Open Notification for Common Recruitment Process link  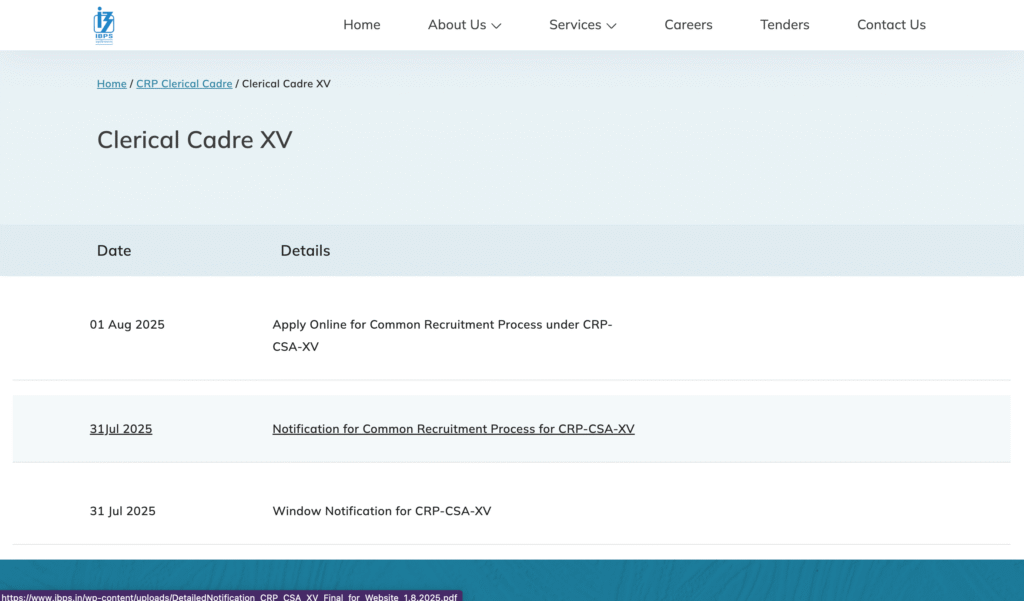coord(453,429)
